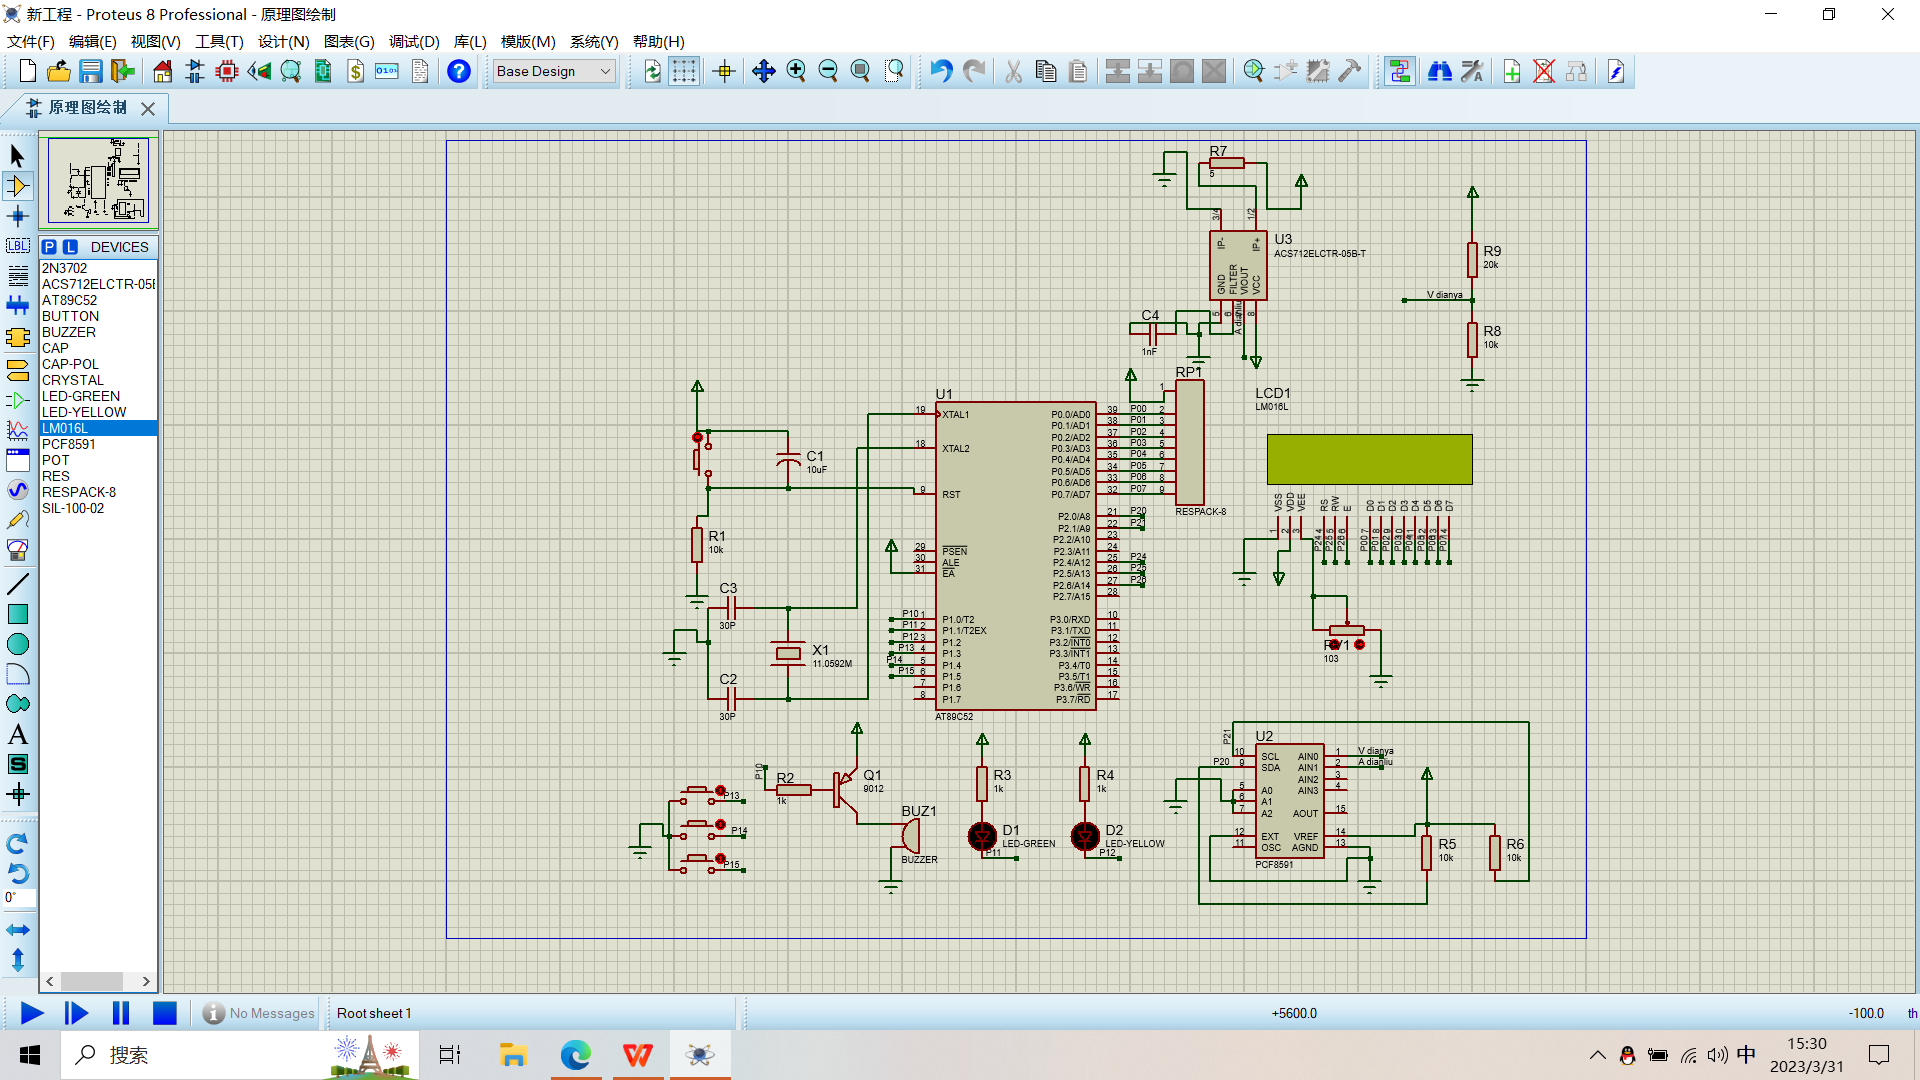1920x1080 pixels.
Task: Open the 编辑(E) menu
Action: (92, 41)
